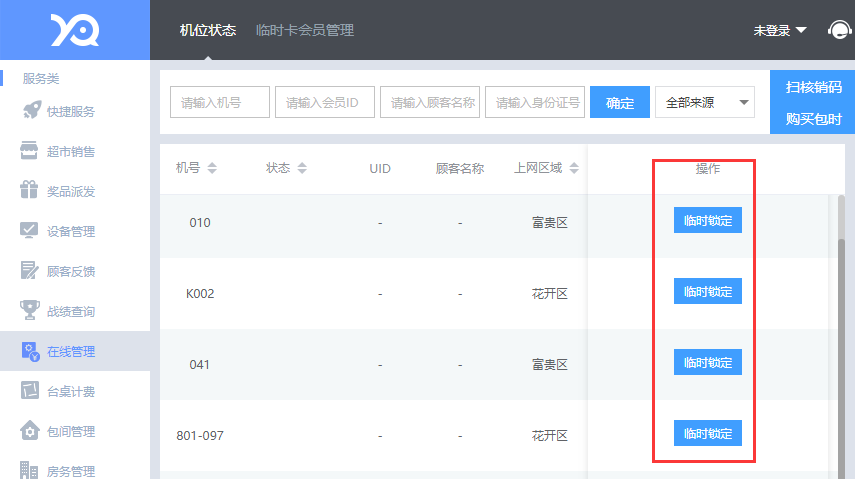
Task: Click 富贵区 in the 010 row
Action: [x=550, y=223]
